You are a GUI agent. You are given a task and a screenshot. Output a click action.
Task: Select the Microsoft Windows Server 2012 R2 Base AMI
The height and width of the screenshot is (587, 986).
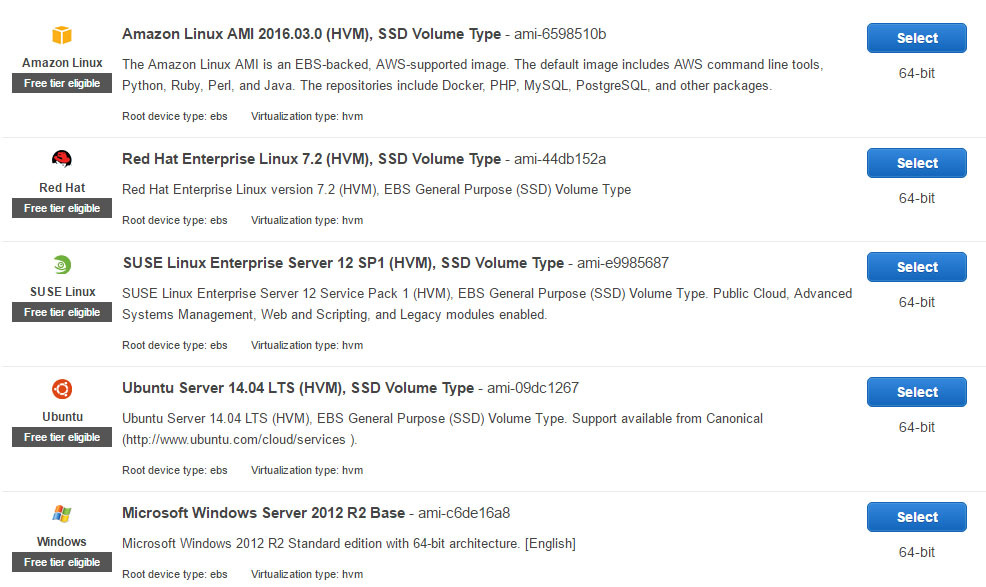click(916, 517)
